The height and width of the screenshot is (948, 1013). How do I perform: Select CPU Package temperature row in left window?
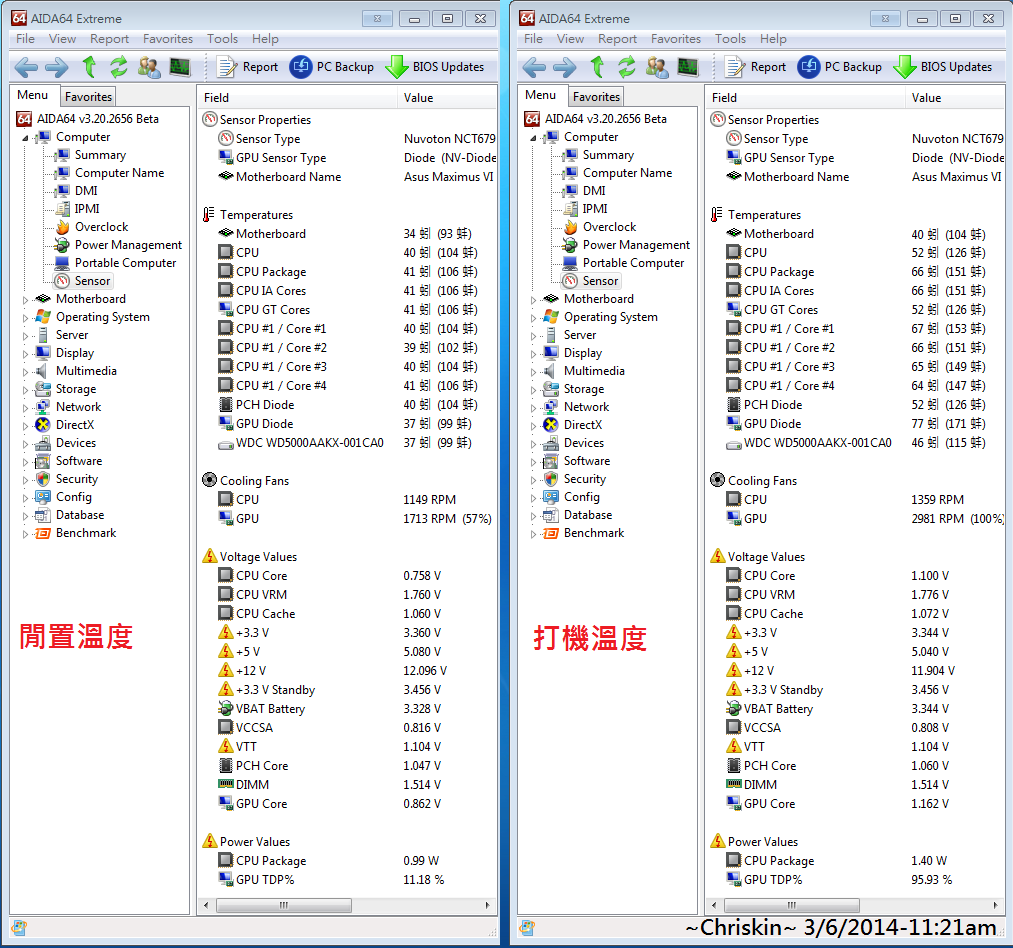point(348,272)
